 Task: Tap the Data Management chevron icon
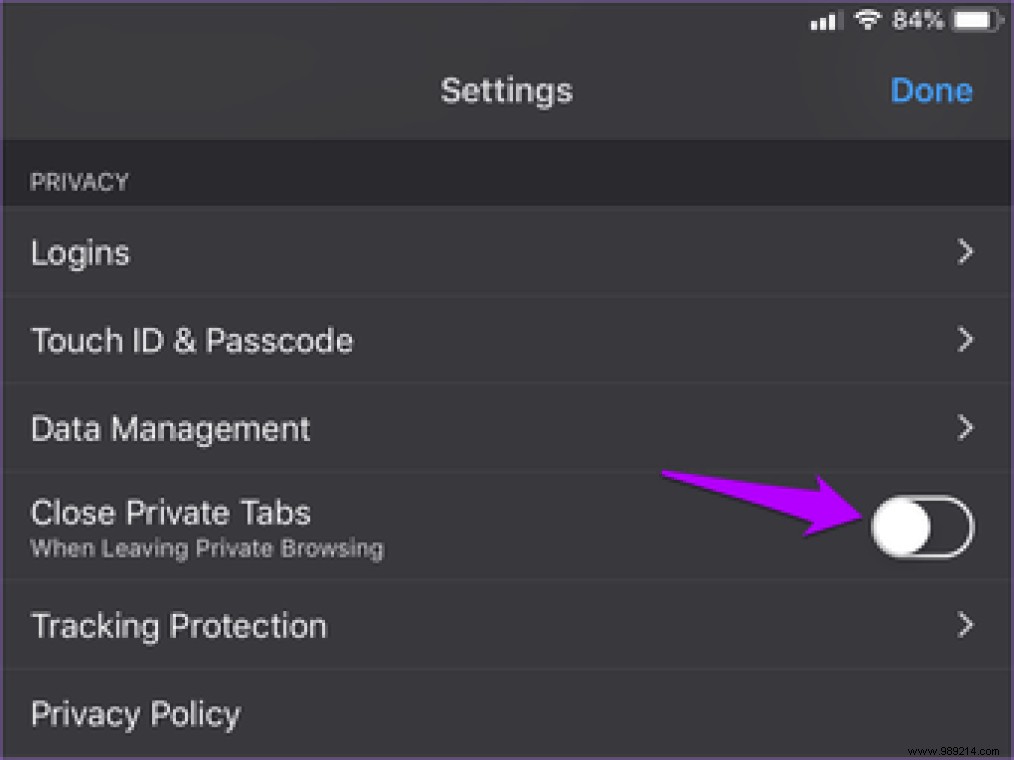[x=965, y=428]
